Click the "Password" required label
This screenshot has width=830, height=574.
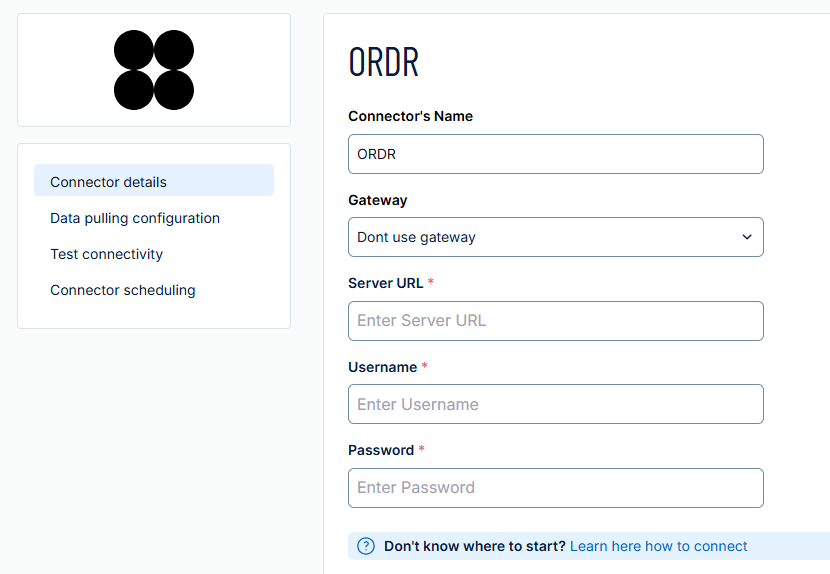[381, 450]
